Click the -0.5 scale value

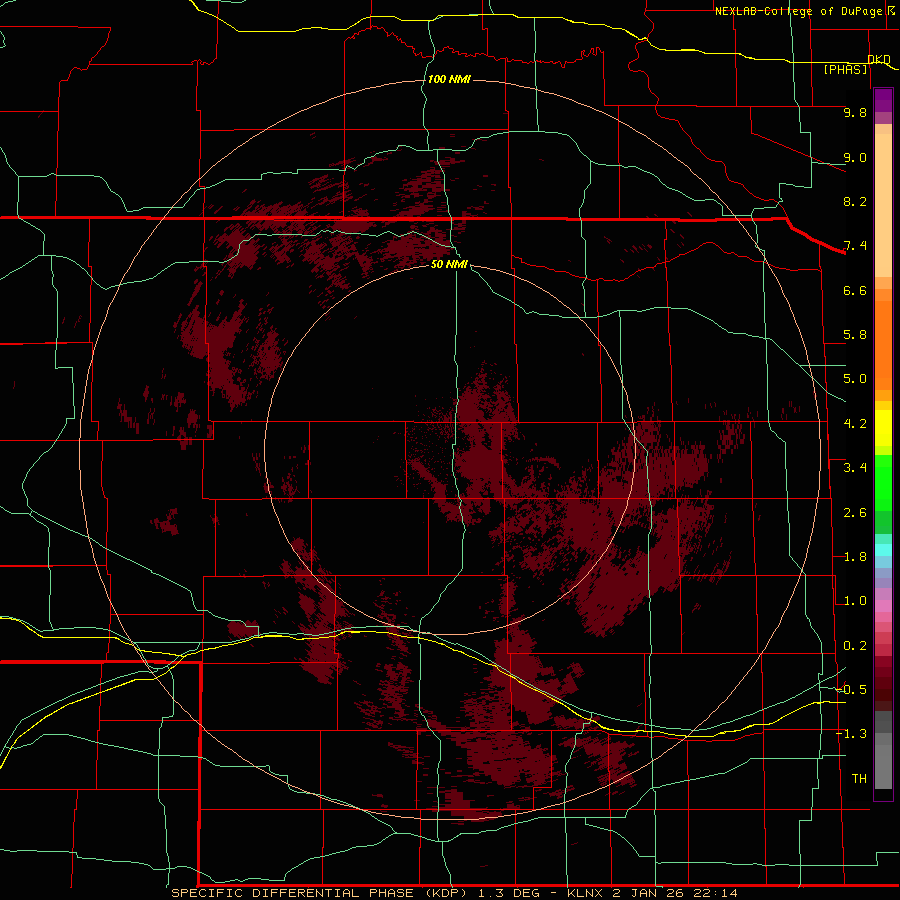click(852, 690)
